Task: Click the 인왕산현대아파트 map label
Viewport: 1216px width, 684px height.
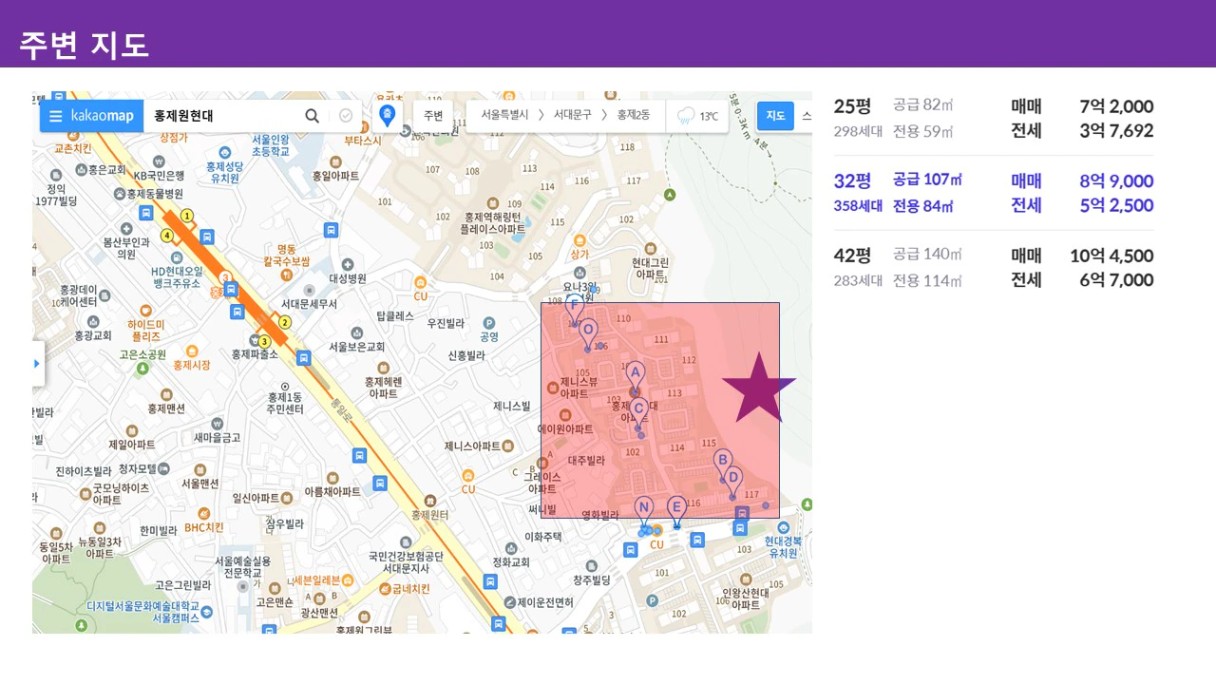Action: coord(746,599)
